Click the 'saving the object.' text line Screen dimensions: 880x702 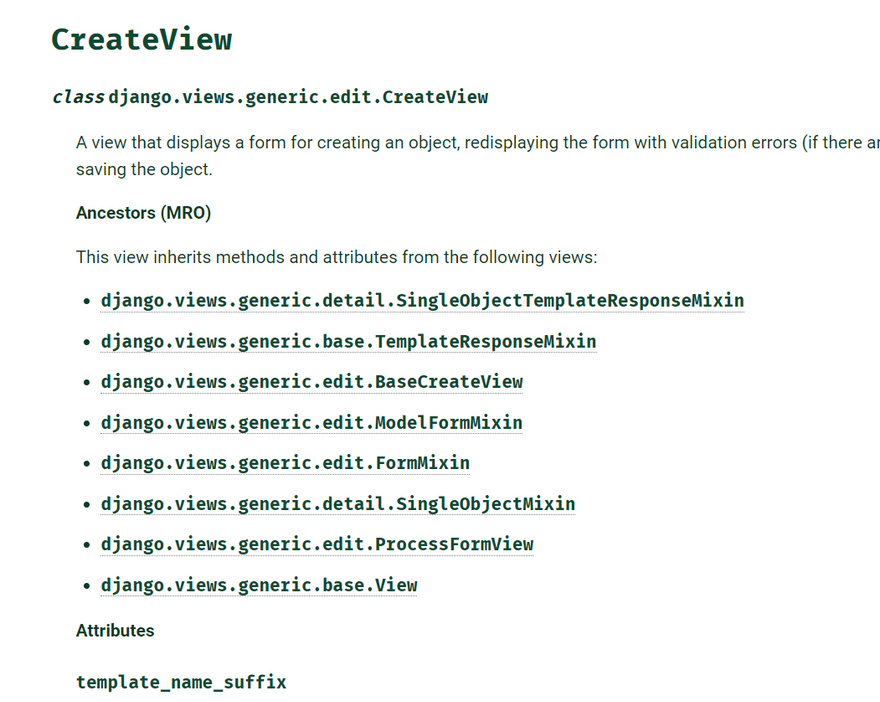tap(144, 169)
